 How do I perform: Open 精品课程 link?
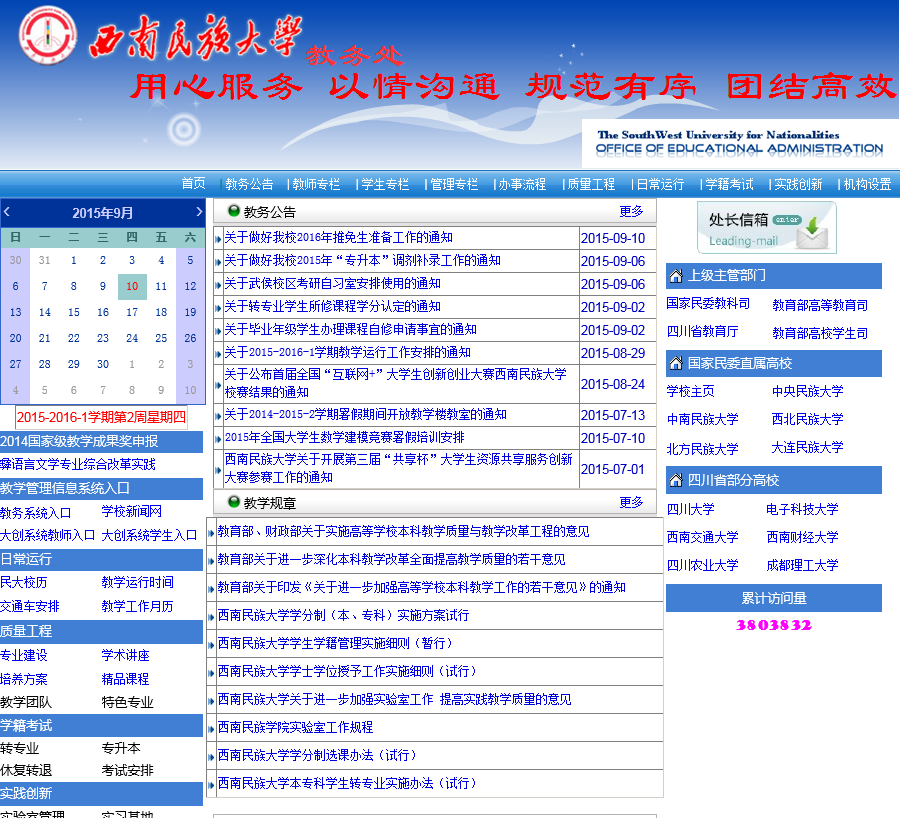125,679
